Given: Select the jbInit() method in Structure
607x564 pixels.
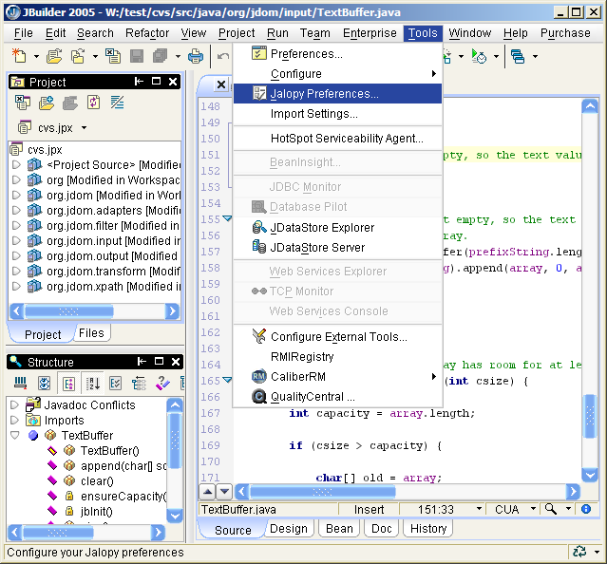Looking at the screenshot, I should tap(96, 511).
